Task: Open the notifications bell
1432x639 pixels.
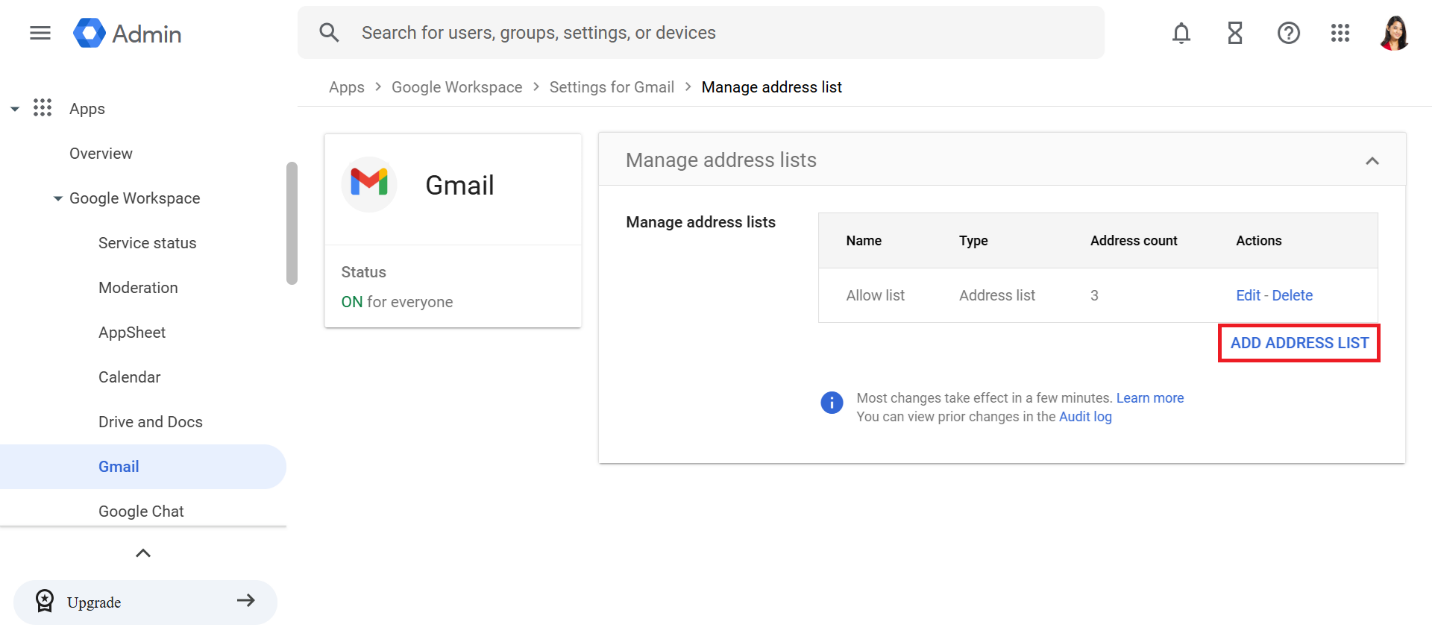Action: coord(1181,33)
